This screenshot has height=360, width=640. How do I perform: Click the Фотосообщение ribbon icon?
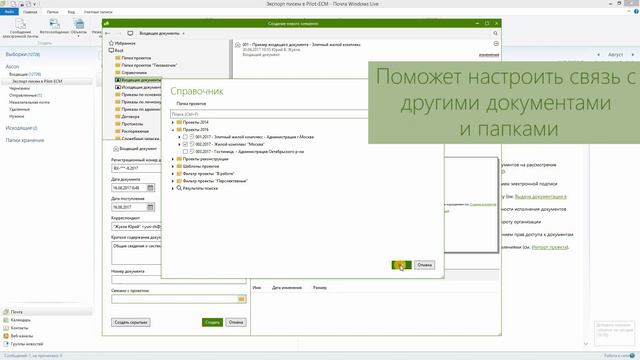click(54, 27)
